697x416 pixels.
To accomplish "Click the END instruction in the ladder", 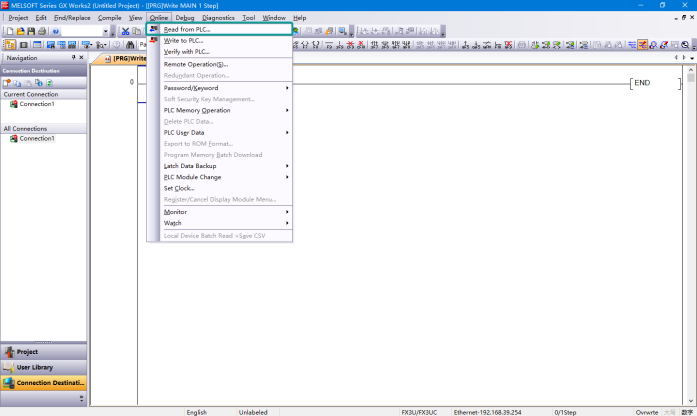I will pyautogui.click(x=642, y=83).
